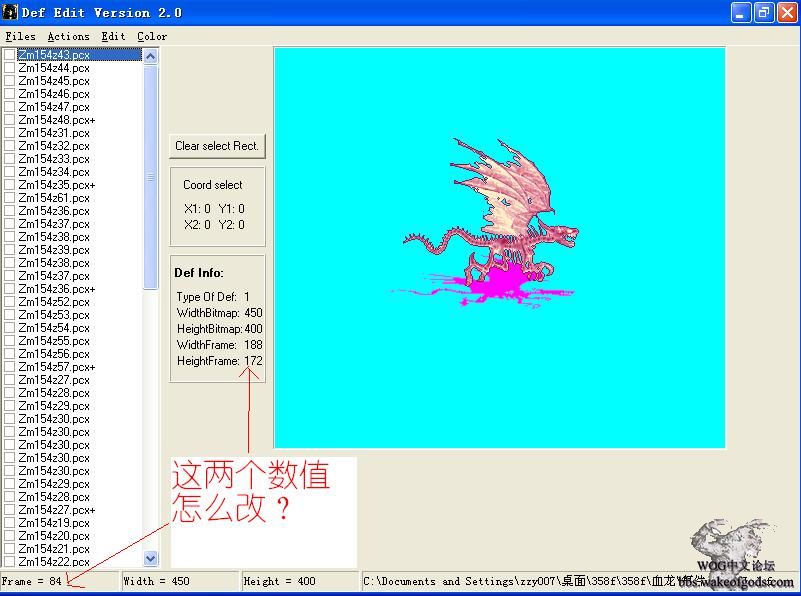Viewport: 801px width, 596px height.
Task: Click the Def Edit title bar app icon
Action: pos(10,12)
